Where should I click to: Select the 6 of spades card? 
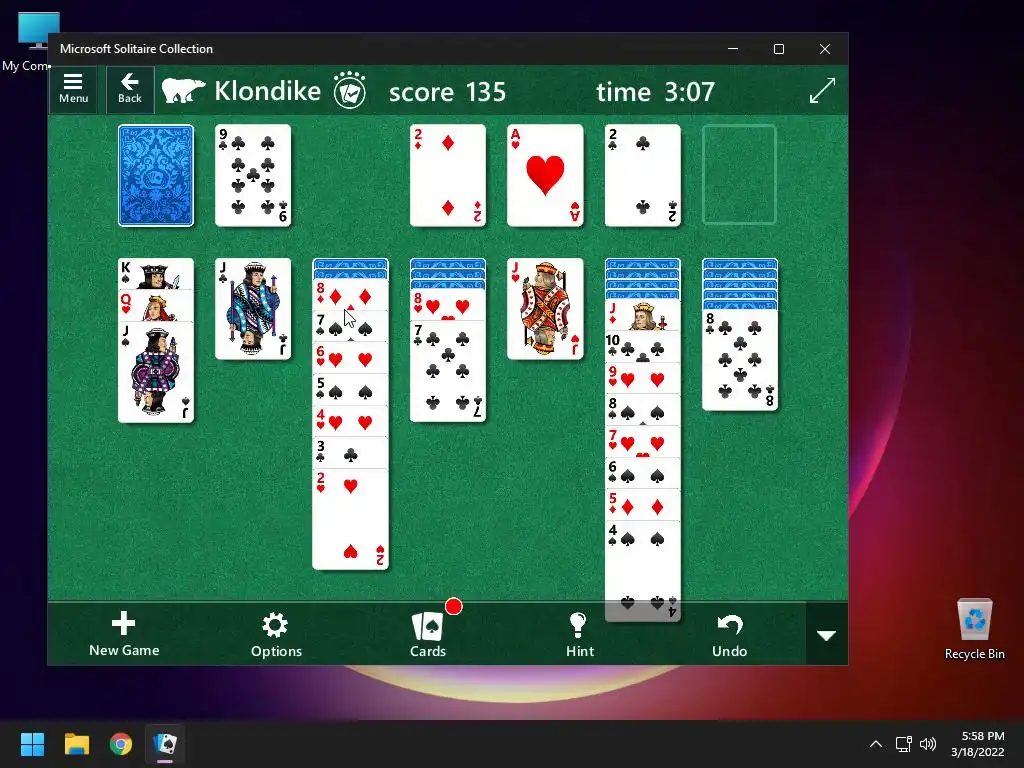[x=643, y=473]
